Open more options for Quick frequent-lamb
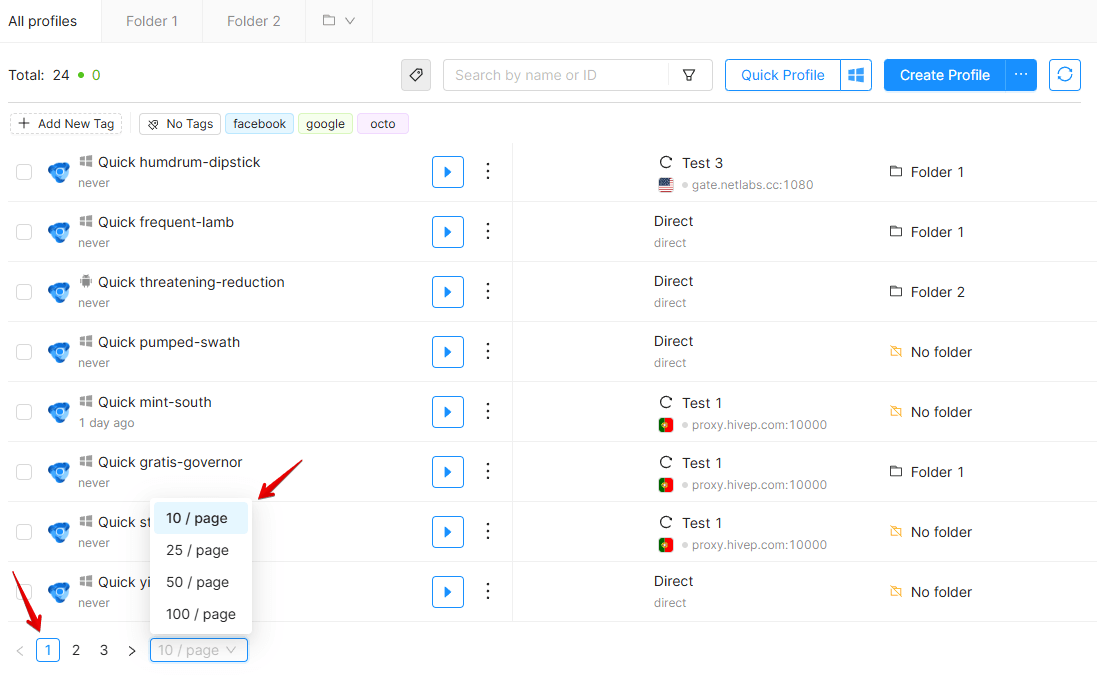 click(x=488, y=232)
